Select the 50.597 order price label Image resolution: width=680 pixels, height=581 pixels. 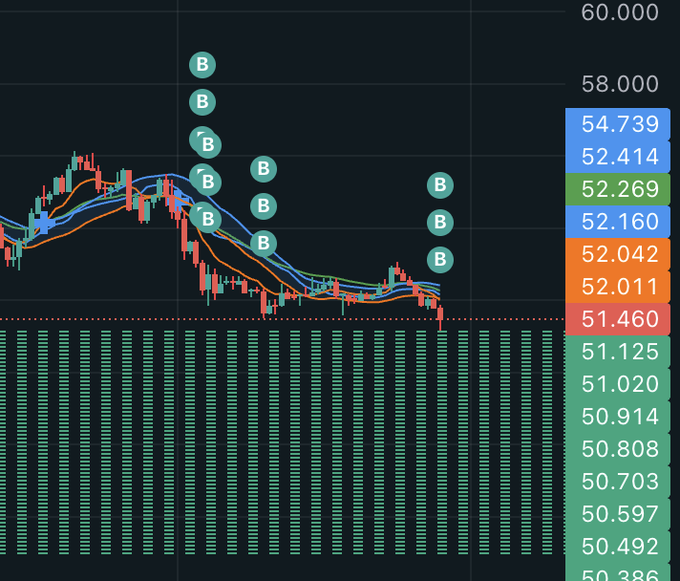618,514
